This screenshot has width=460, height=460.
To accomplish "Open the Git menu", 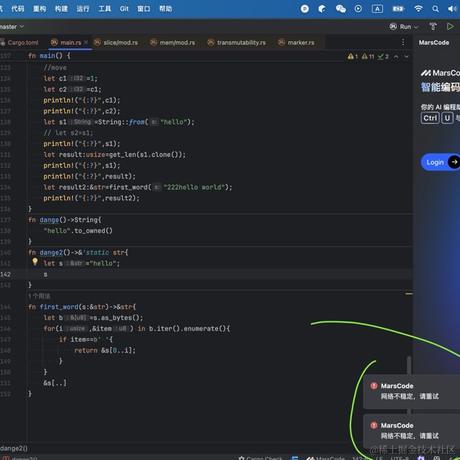I will click(x=124, y=9).
